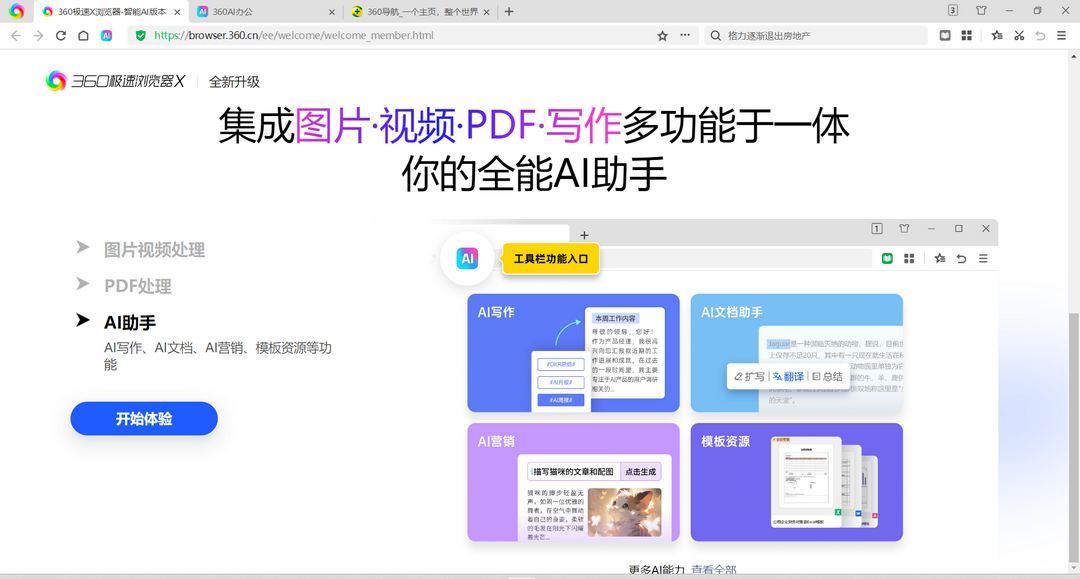Open the main hamburger menu
Image resolution: width=1080 pixels, height=579 pixels.
(1063, 35)
